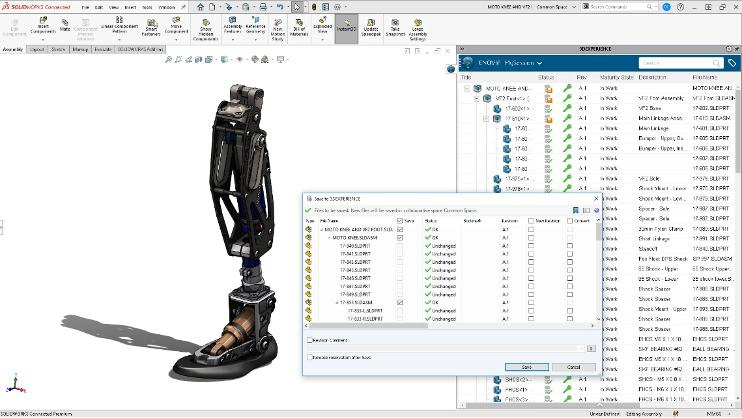
Task: Click the Take Snapshot tool
Action: pos(395,28)
